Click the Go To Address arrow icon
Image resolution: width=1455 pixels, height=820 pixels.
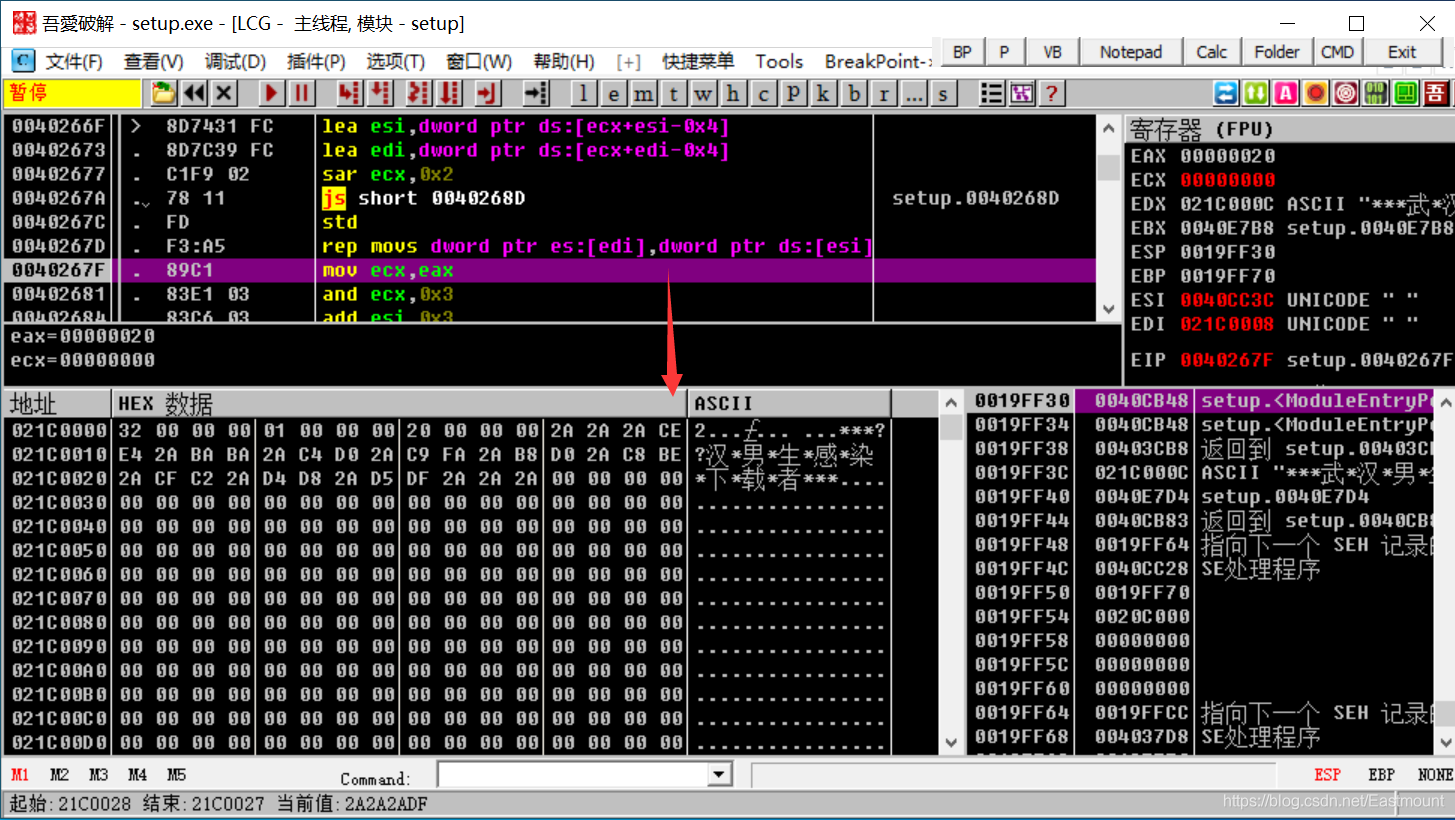(x=536, y=93)
